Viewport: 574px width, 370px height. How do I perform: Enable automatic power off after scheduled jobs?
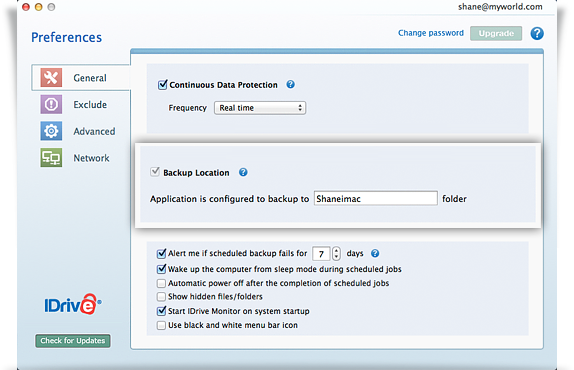161,283
